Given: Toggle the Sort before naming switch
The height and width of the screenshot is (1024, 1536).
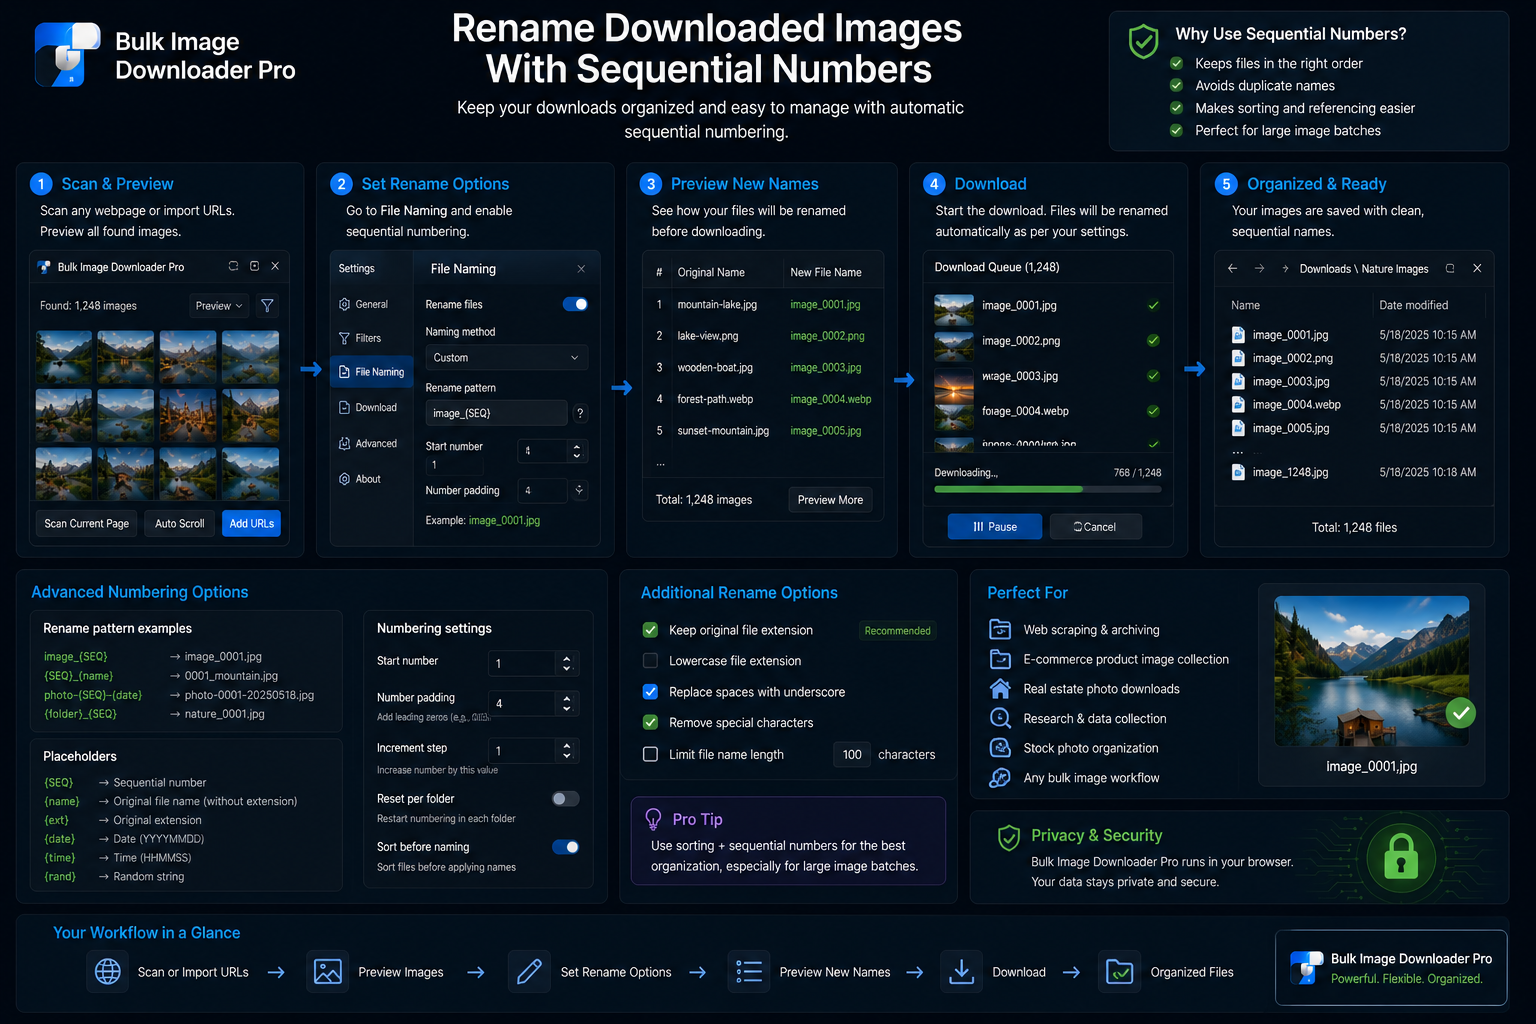Looking at the screenshot, I should pos(565,847).
